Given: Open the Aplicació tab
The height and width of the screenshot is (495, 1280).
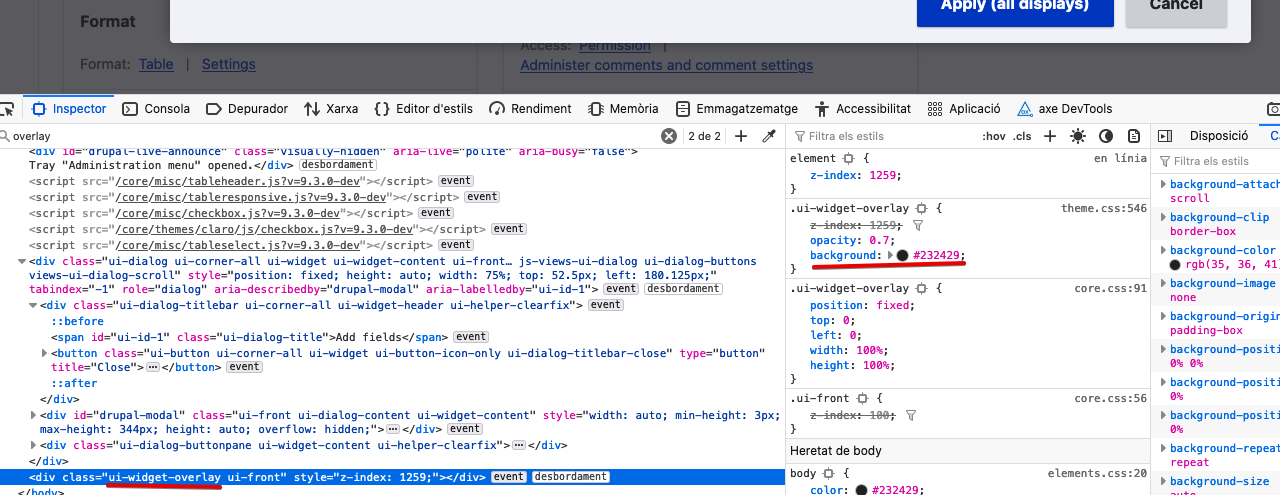Looking at the screenshot, I should pyautogui.click(x=964, y=109).
